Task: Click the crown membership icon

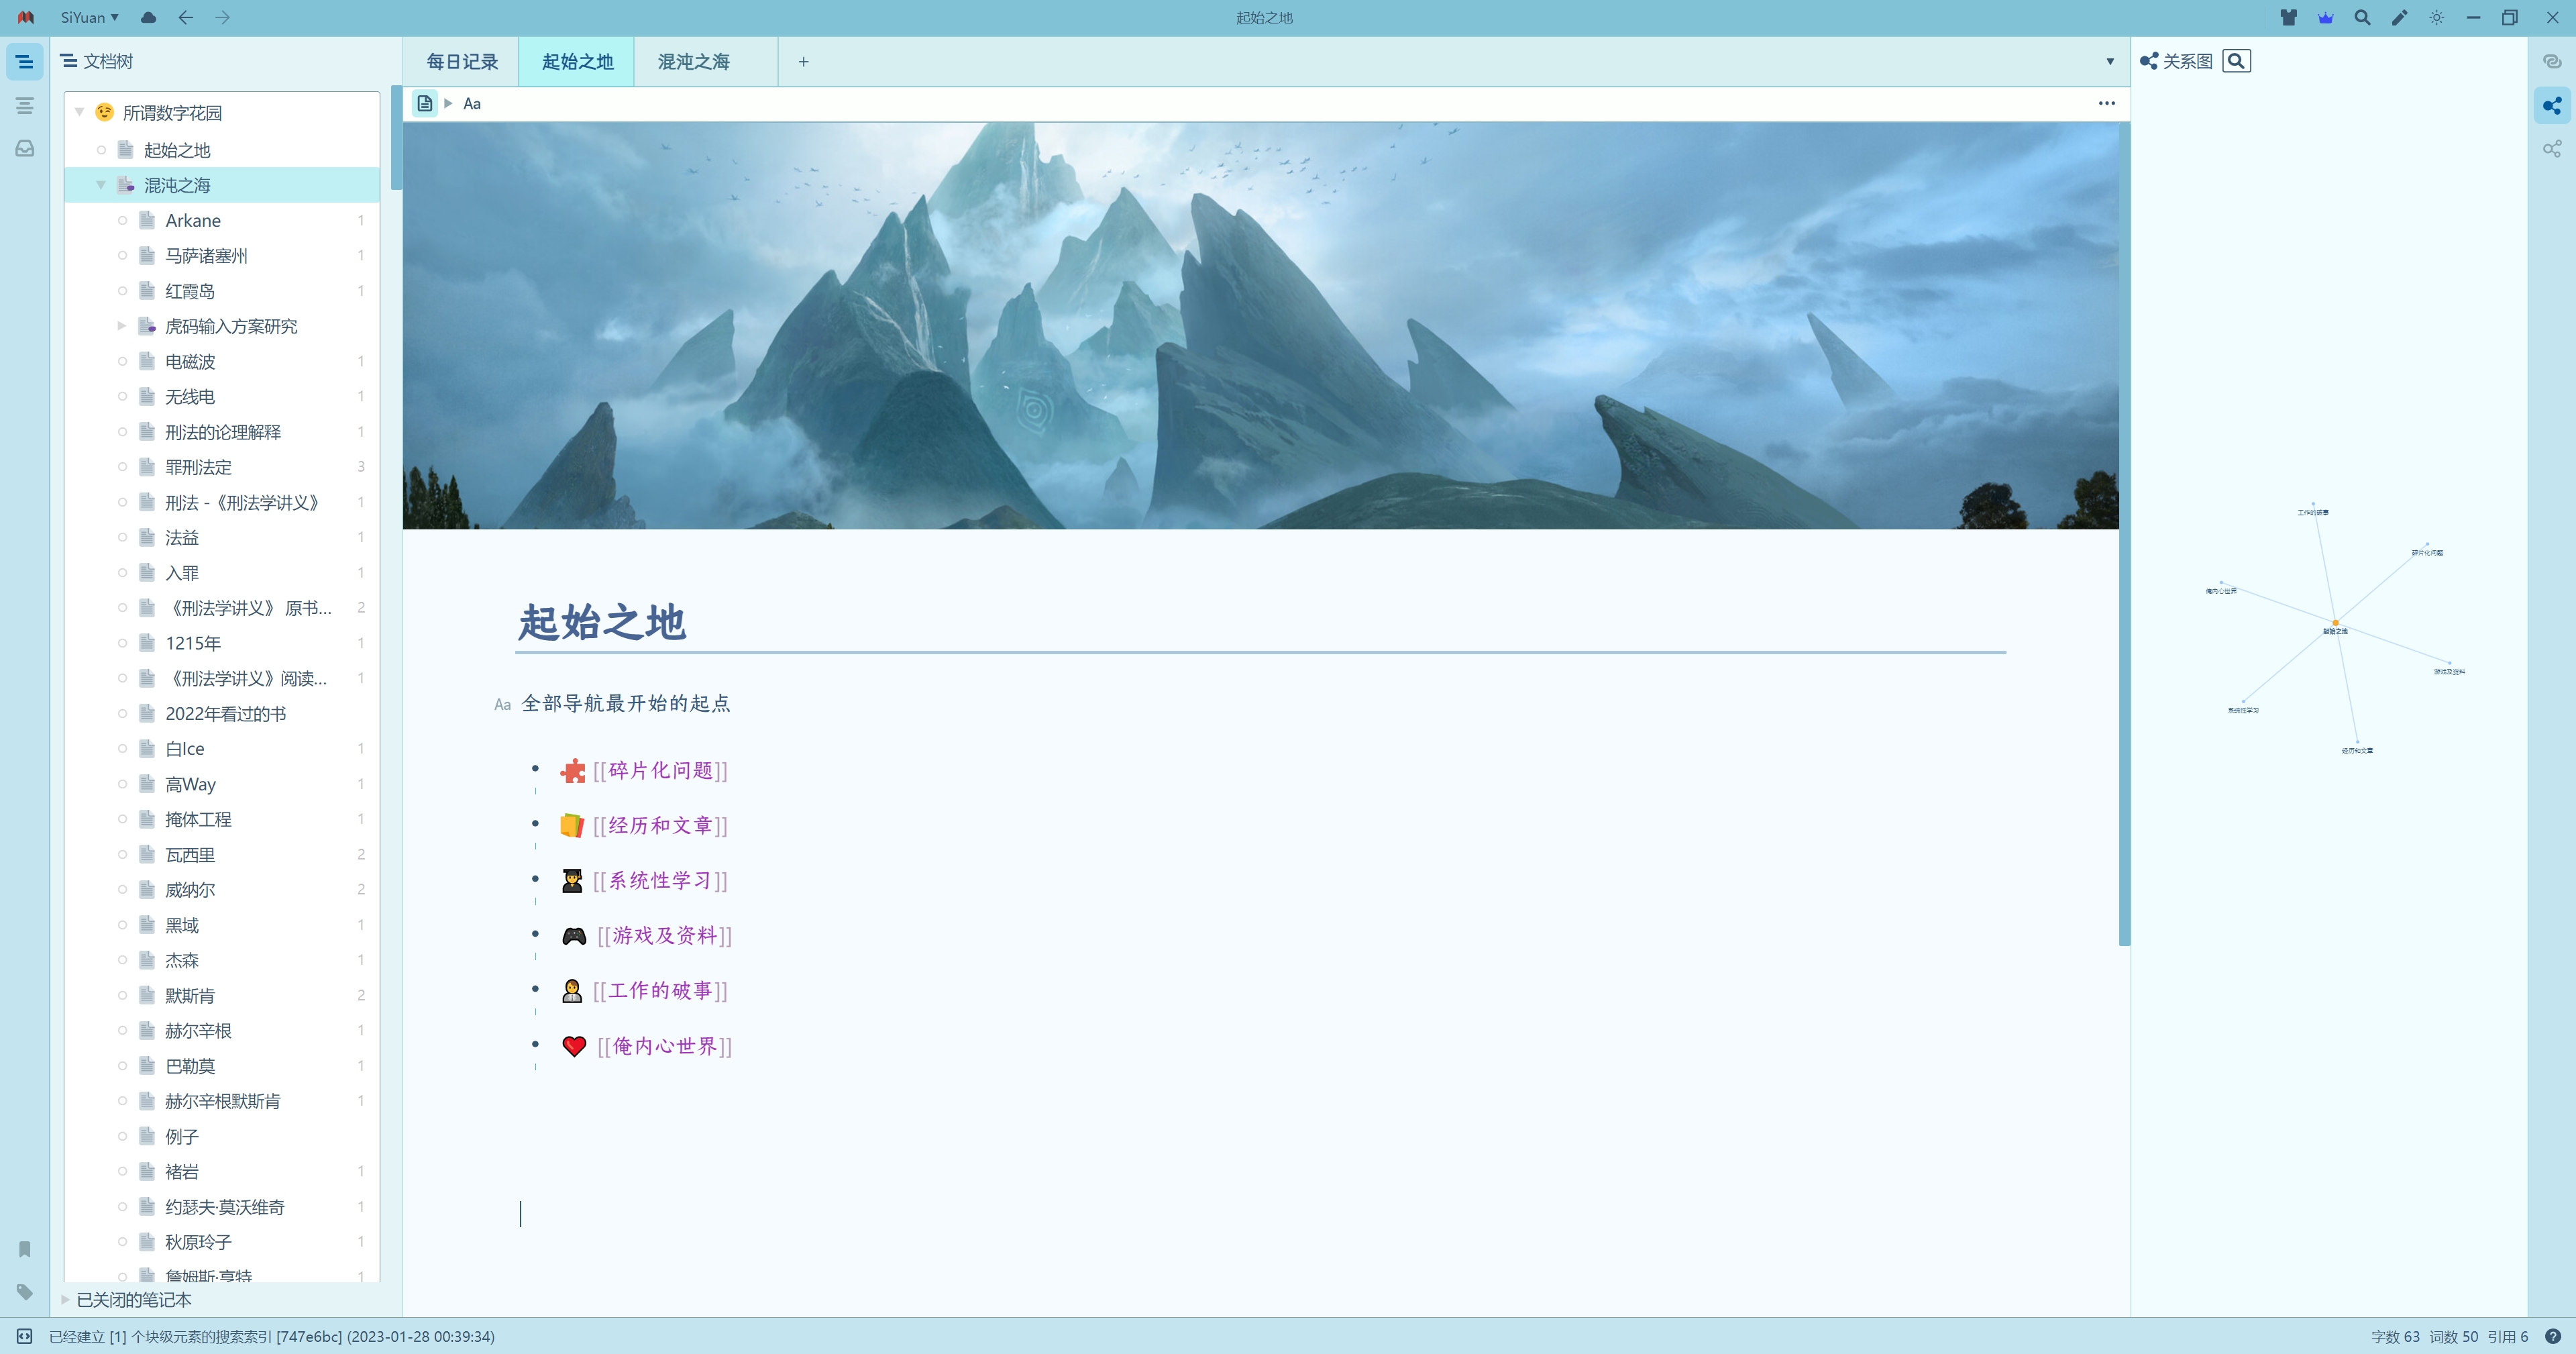Action: point(2325,17)
